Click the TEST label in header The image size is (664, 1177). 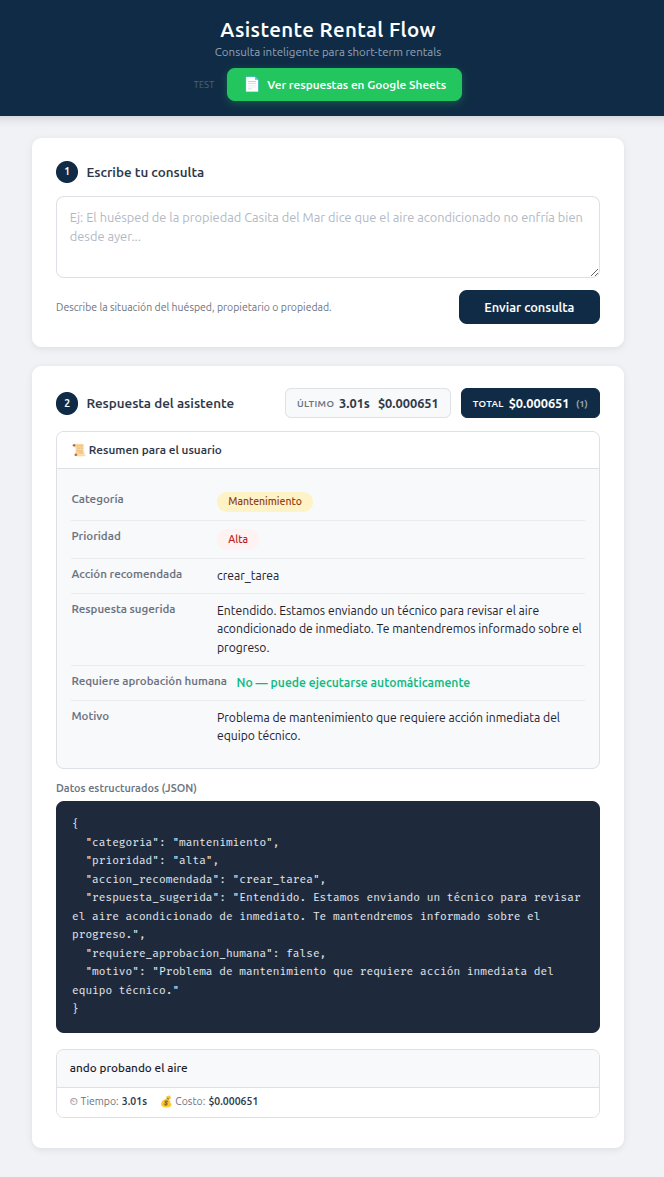pos(204,85)
